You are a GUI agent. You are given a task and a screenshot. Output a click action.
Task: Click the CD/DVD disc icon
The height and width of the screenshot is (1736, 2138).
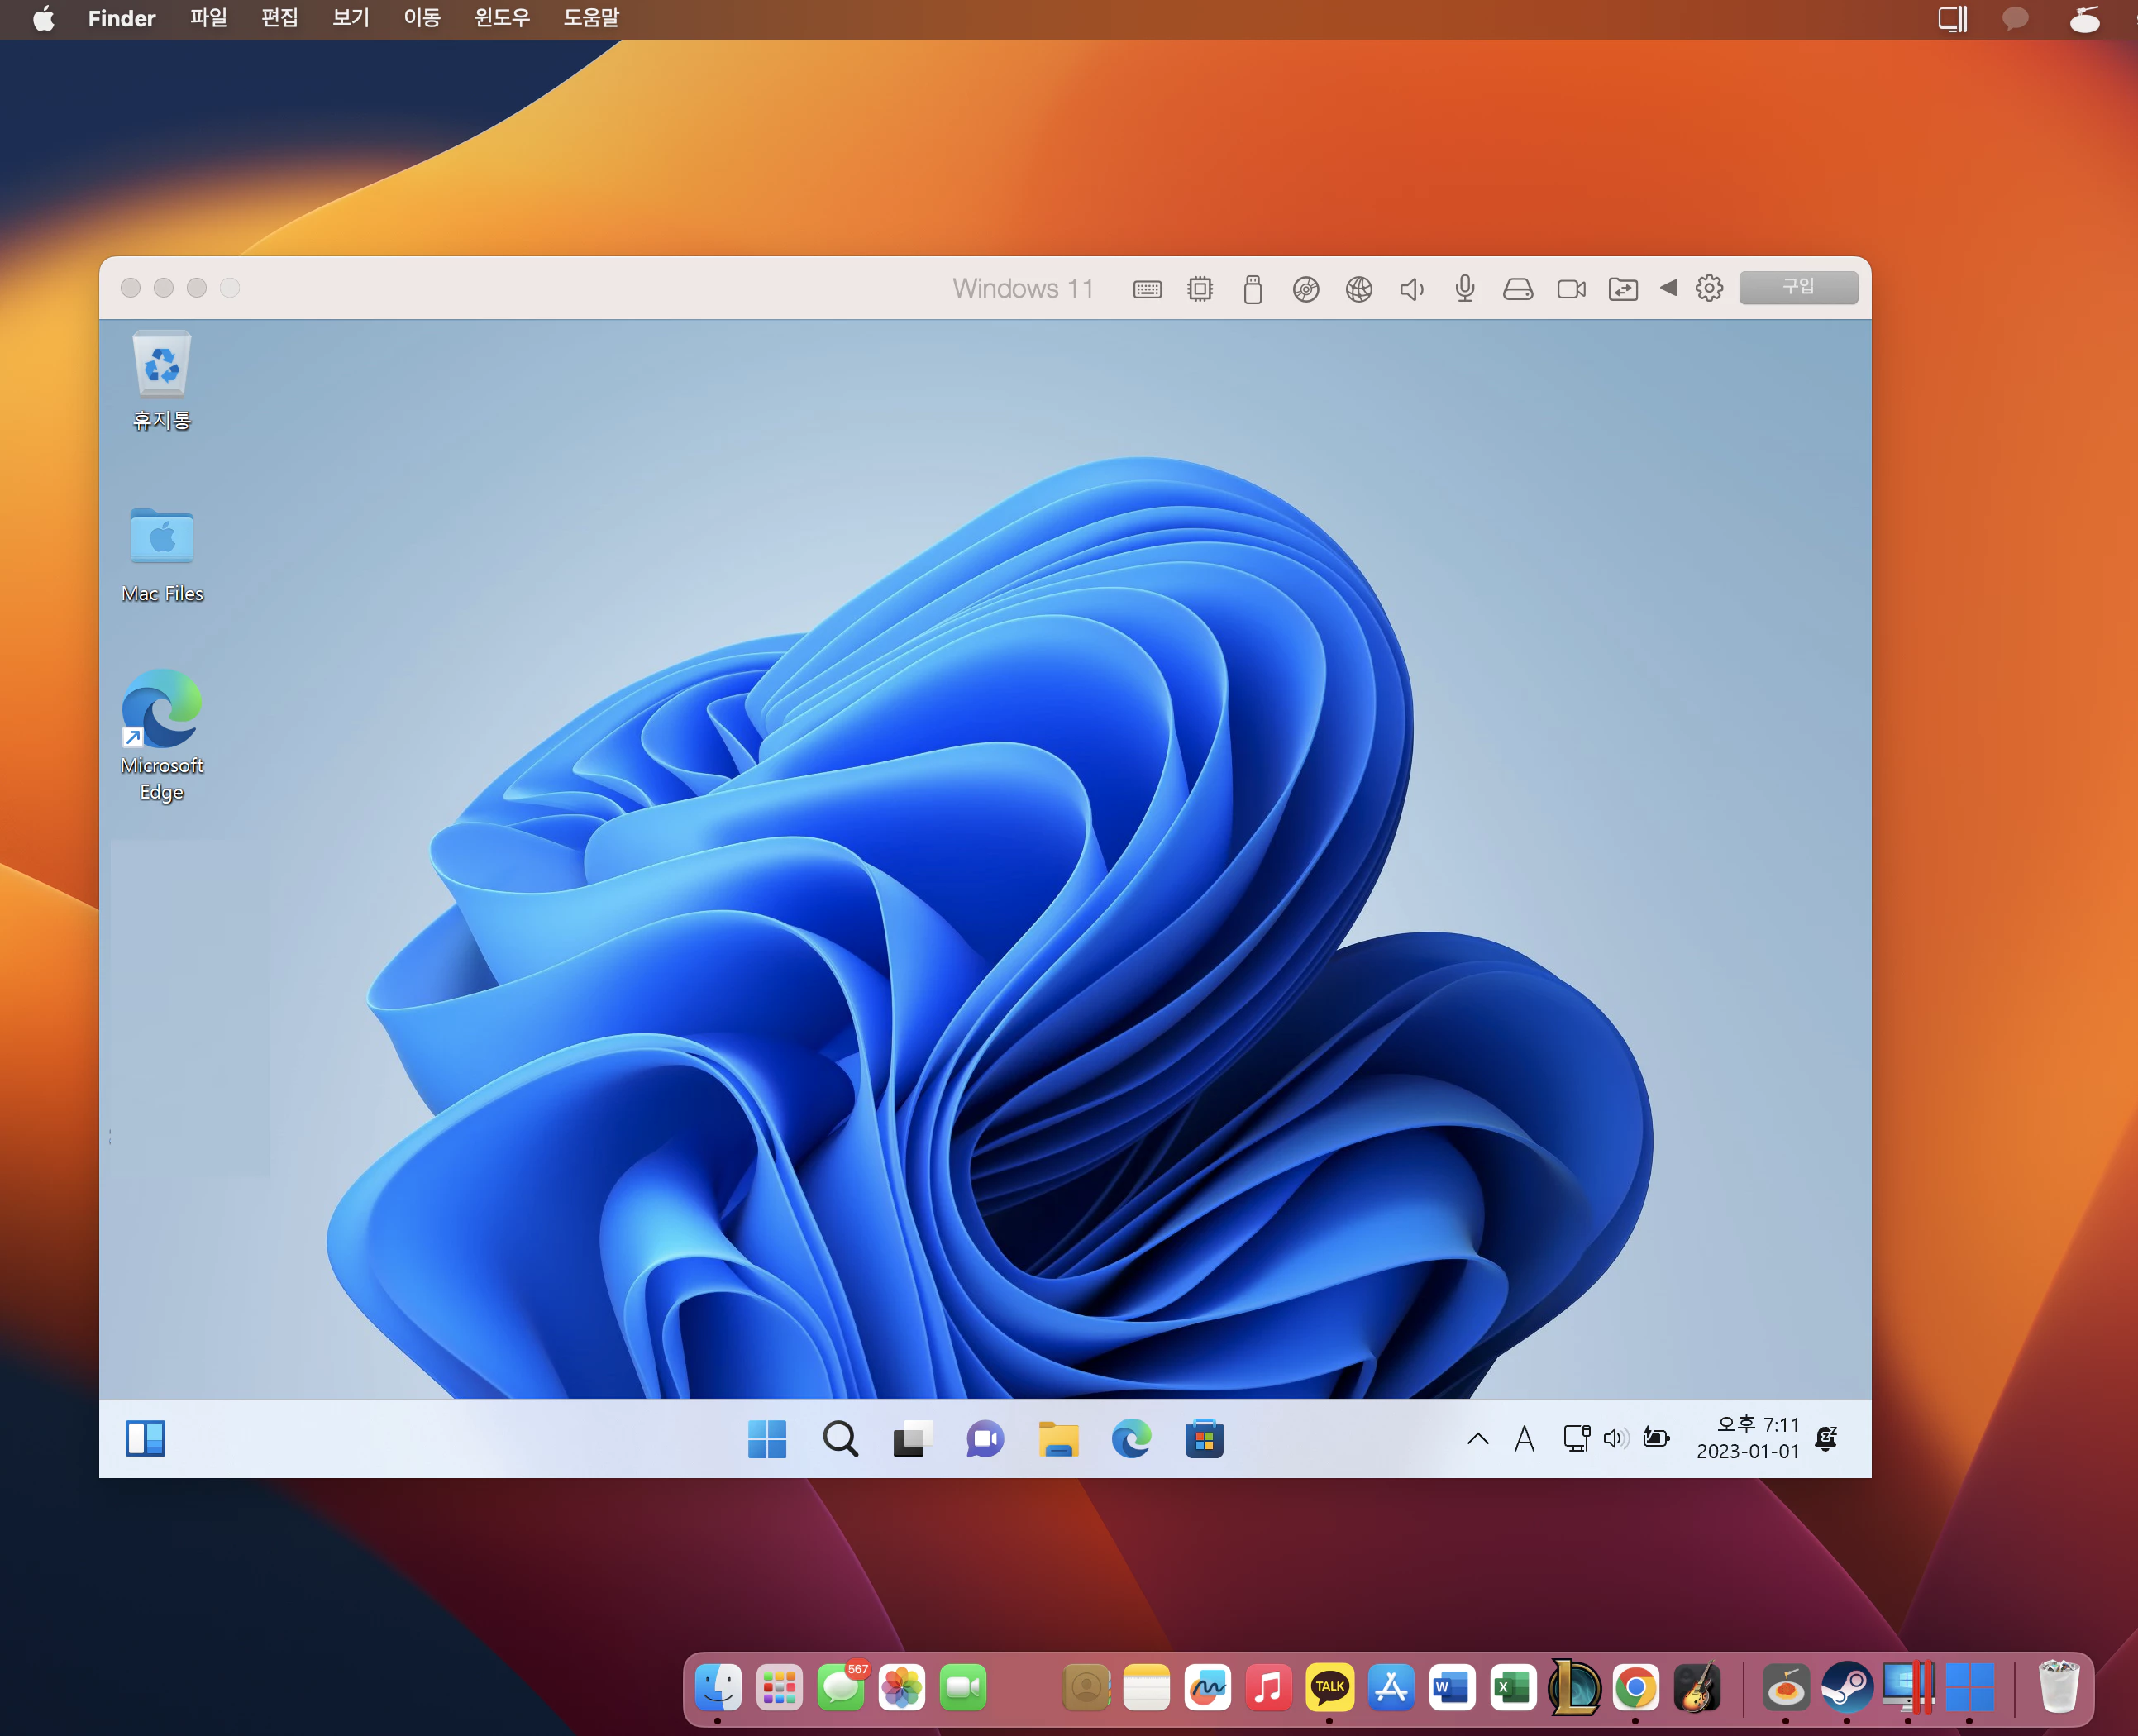tap(1305, 289)
